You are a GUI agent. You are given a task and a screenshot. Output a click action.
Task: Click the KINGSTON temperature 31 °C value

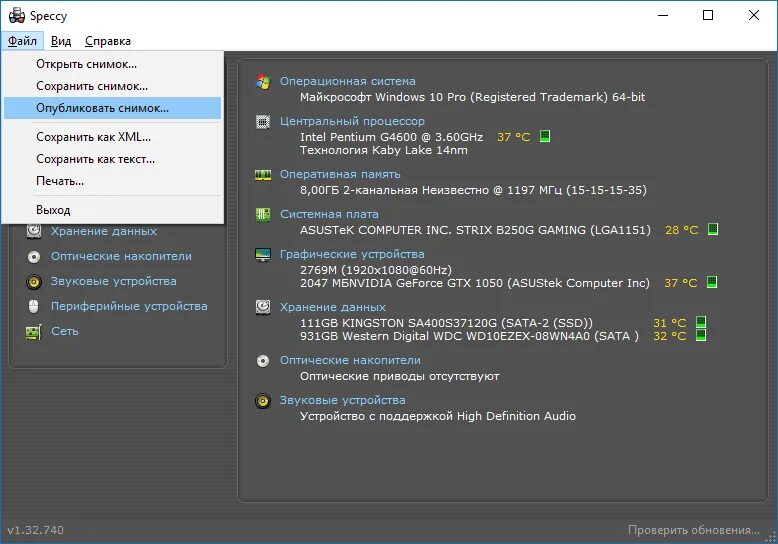point(669,323)
